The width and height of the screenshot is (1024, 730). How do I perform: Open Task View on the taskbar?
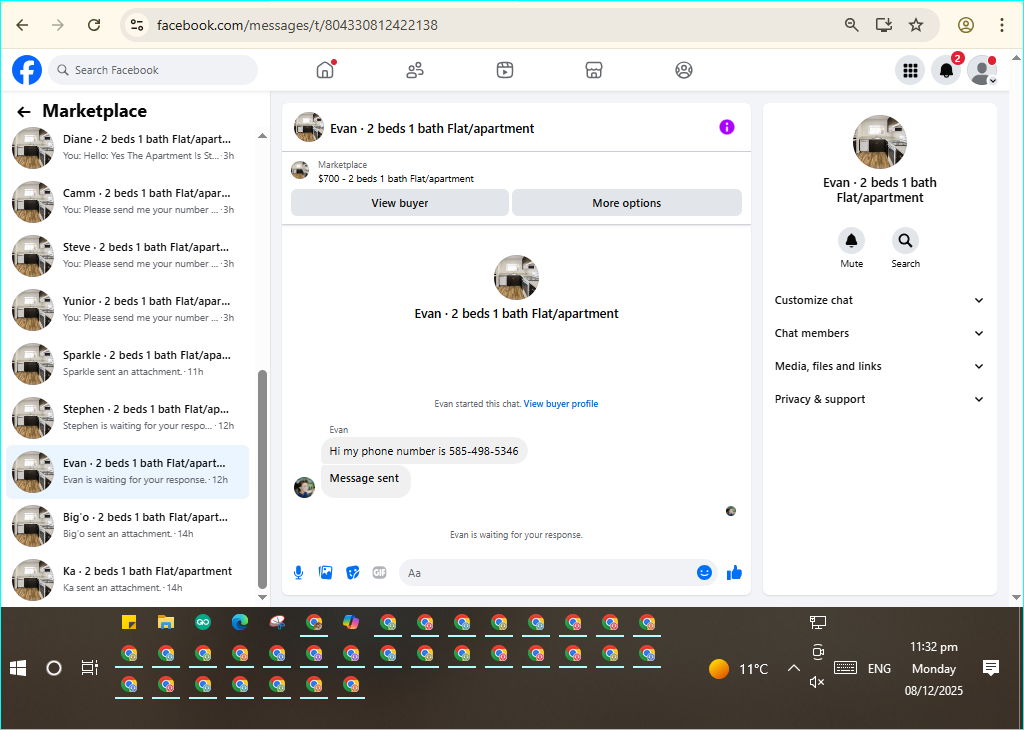89,668
